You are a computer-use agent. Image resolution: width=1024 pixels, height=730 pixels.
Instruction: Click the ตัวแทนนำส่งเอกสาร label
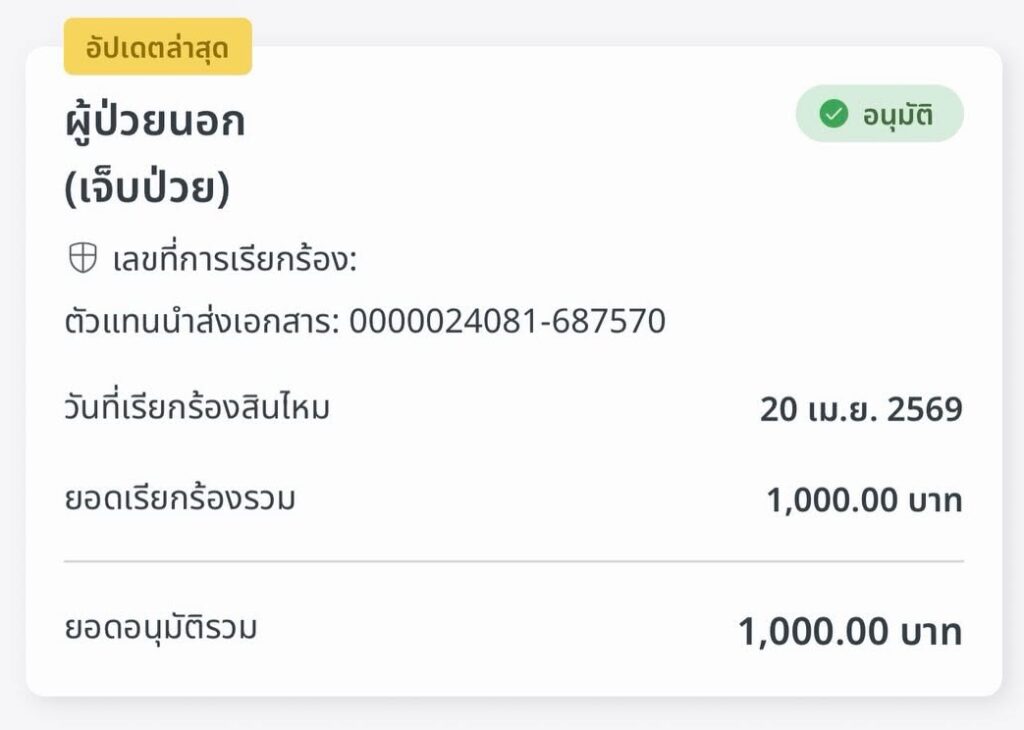pyautogui.click(x=202, y=321)
